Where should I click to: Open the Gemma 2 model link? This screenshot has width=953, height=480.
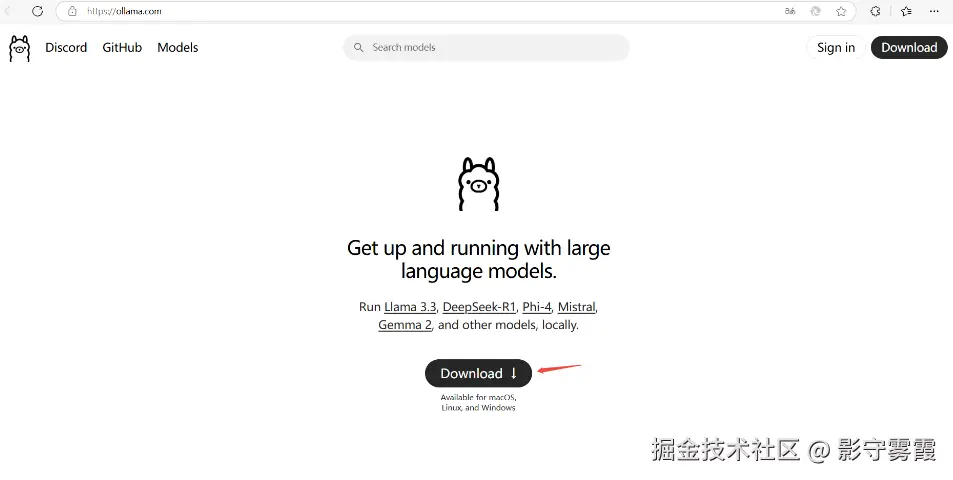tap(405, 325)
